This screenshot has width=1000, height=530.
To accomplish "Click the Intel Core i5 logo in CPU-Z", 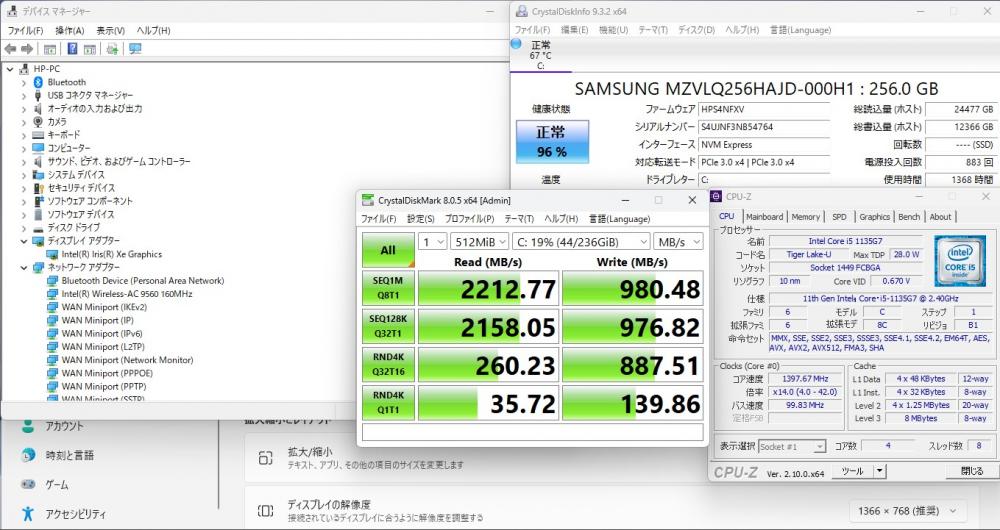I will point(959,261).
